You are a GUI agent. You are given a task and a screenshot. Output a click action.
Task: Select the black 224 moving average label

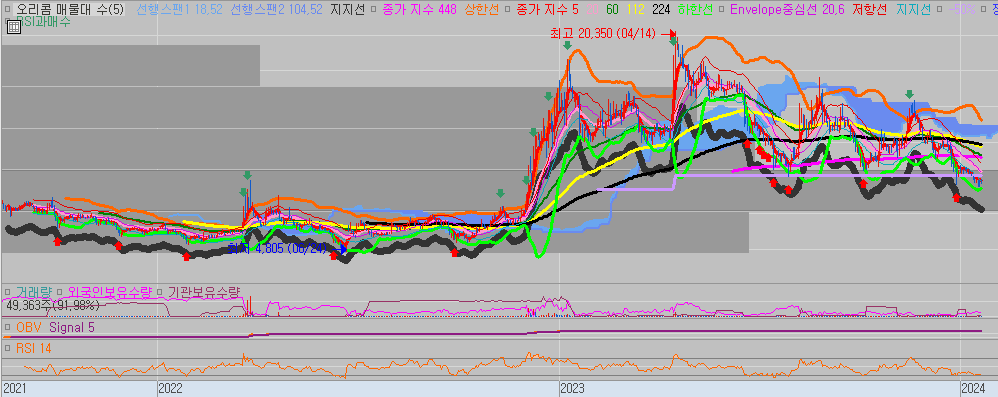661,10
